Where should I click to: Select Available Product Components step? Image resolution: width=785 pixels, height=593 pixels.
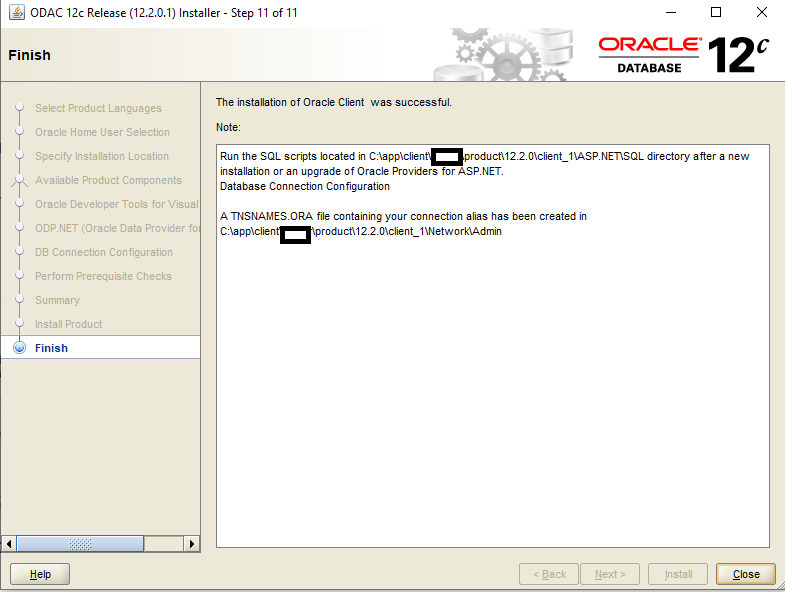(x=108, y=180)
